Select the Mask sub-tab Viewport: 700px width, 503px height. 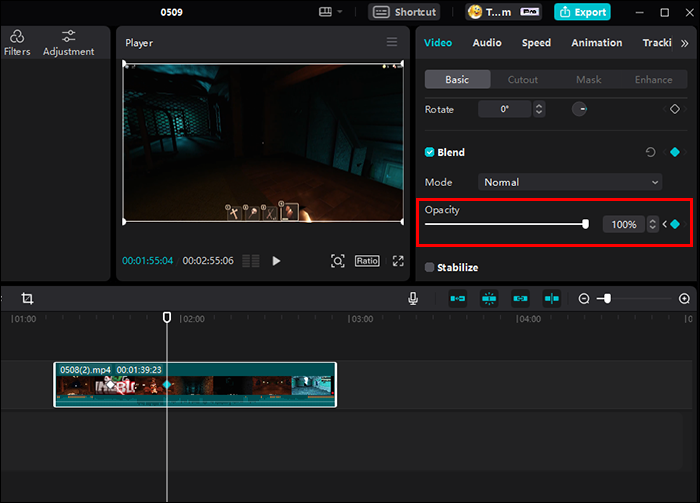point(588,80)
